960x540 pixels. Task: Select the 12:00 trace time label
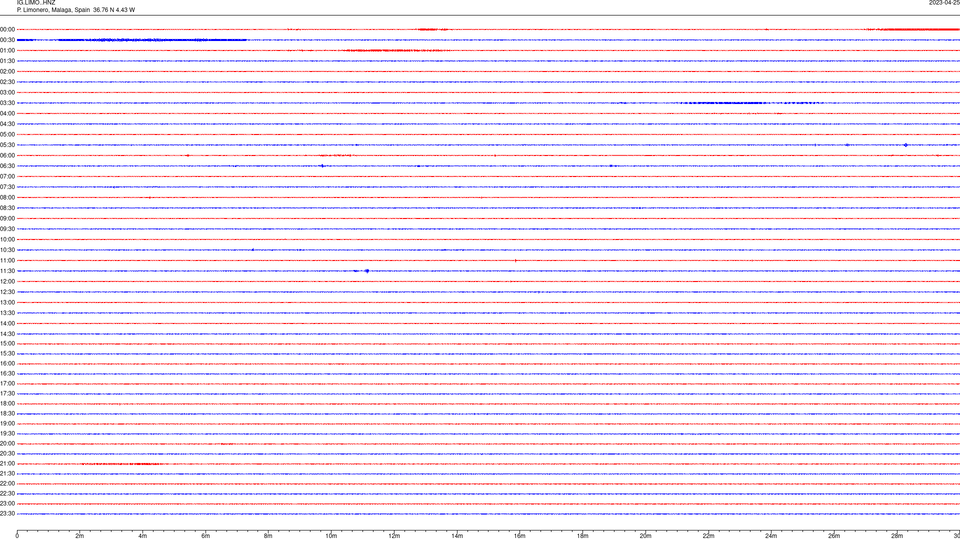7,282
